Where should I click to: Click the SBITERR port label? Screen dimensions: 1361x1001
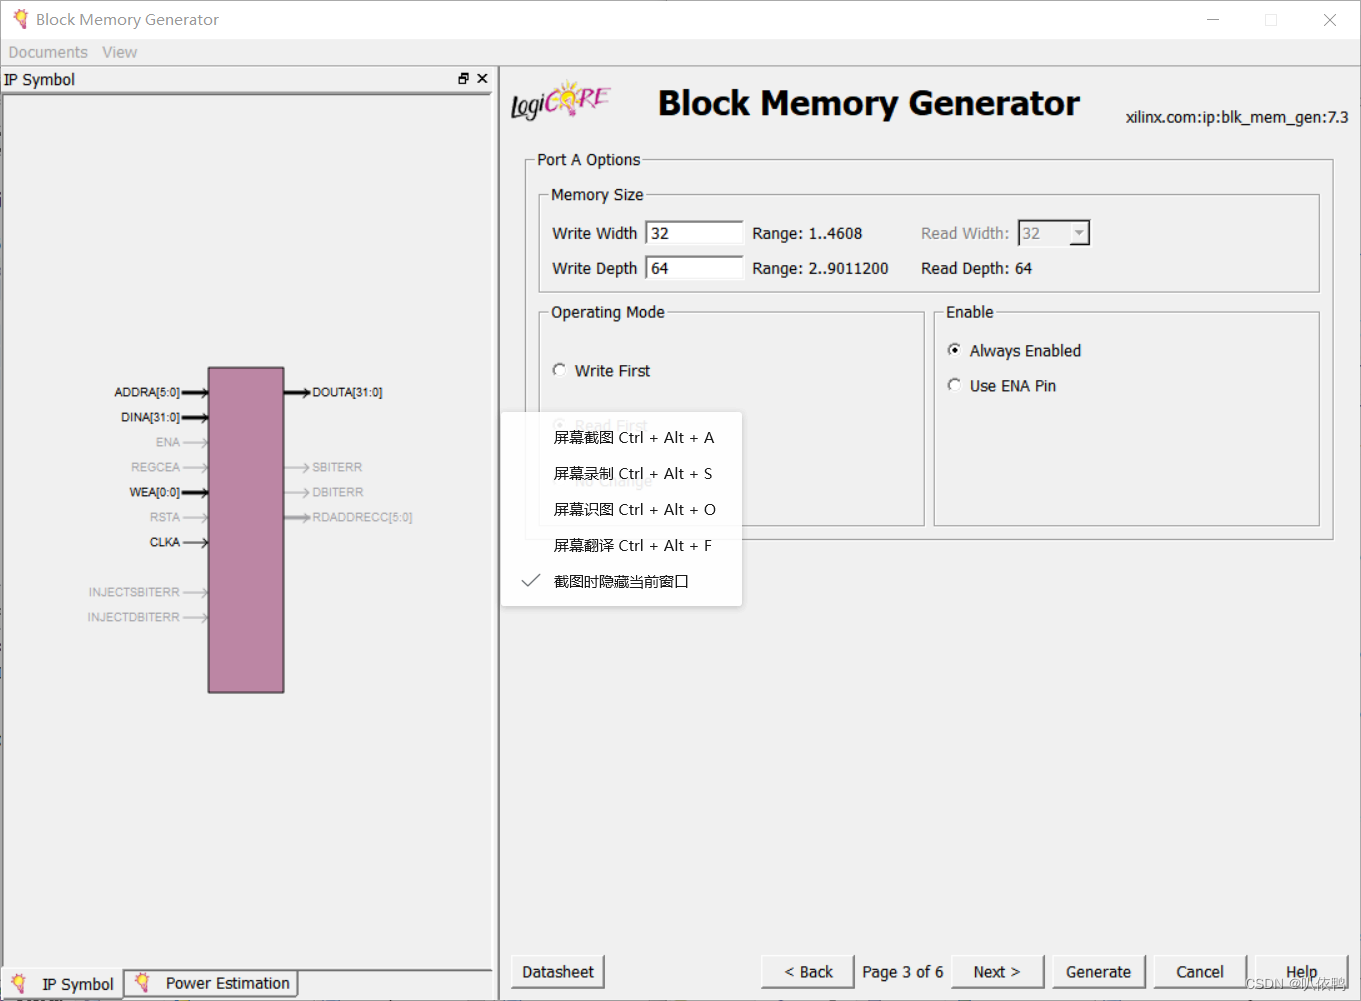coord(337,467)
